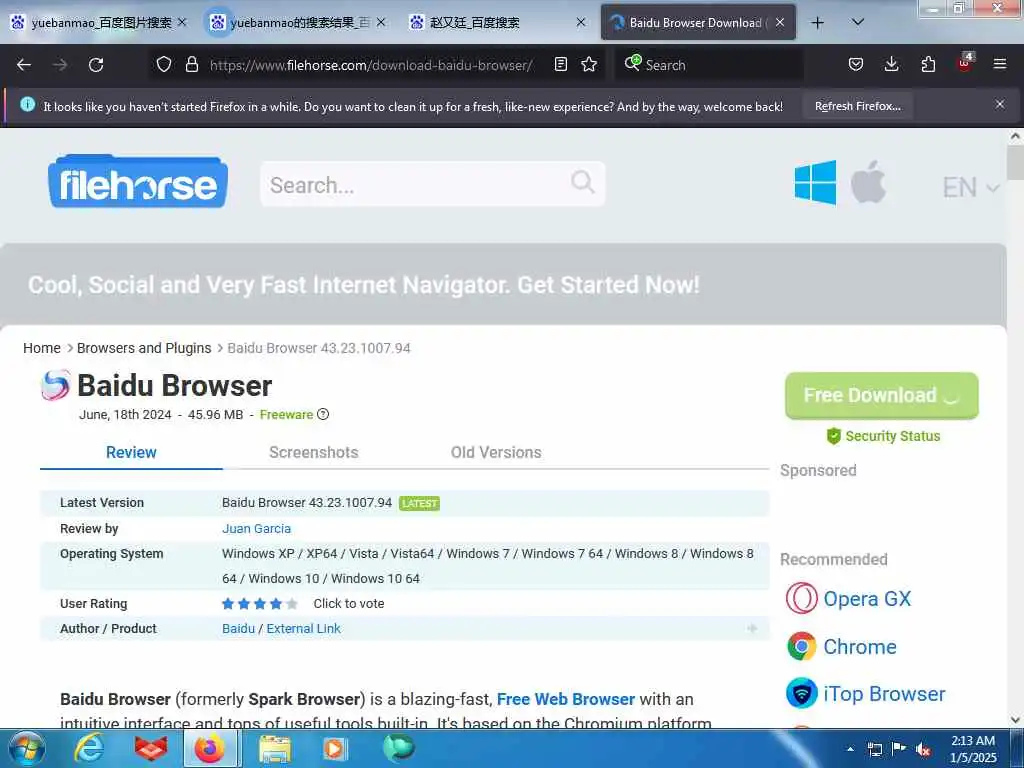Click page scrollbar down arrow

click(x=1015, y=720)
